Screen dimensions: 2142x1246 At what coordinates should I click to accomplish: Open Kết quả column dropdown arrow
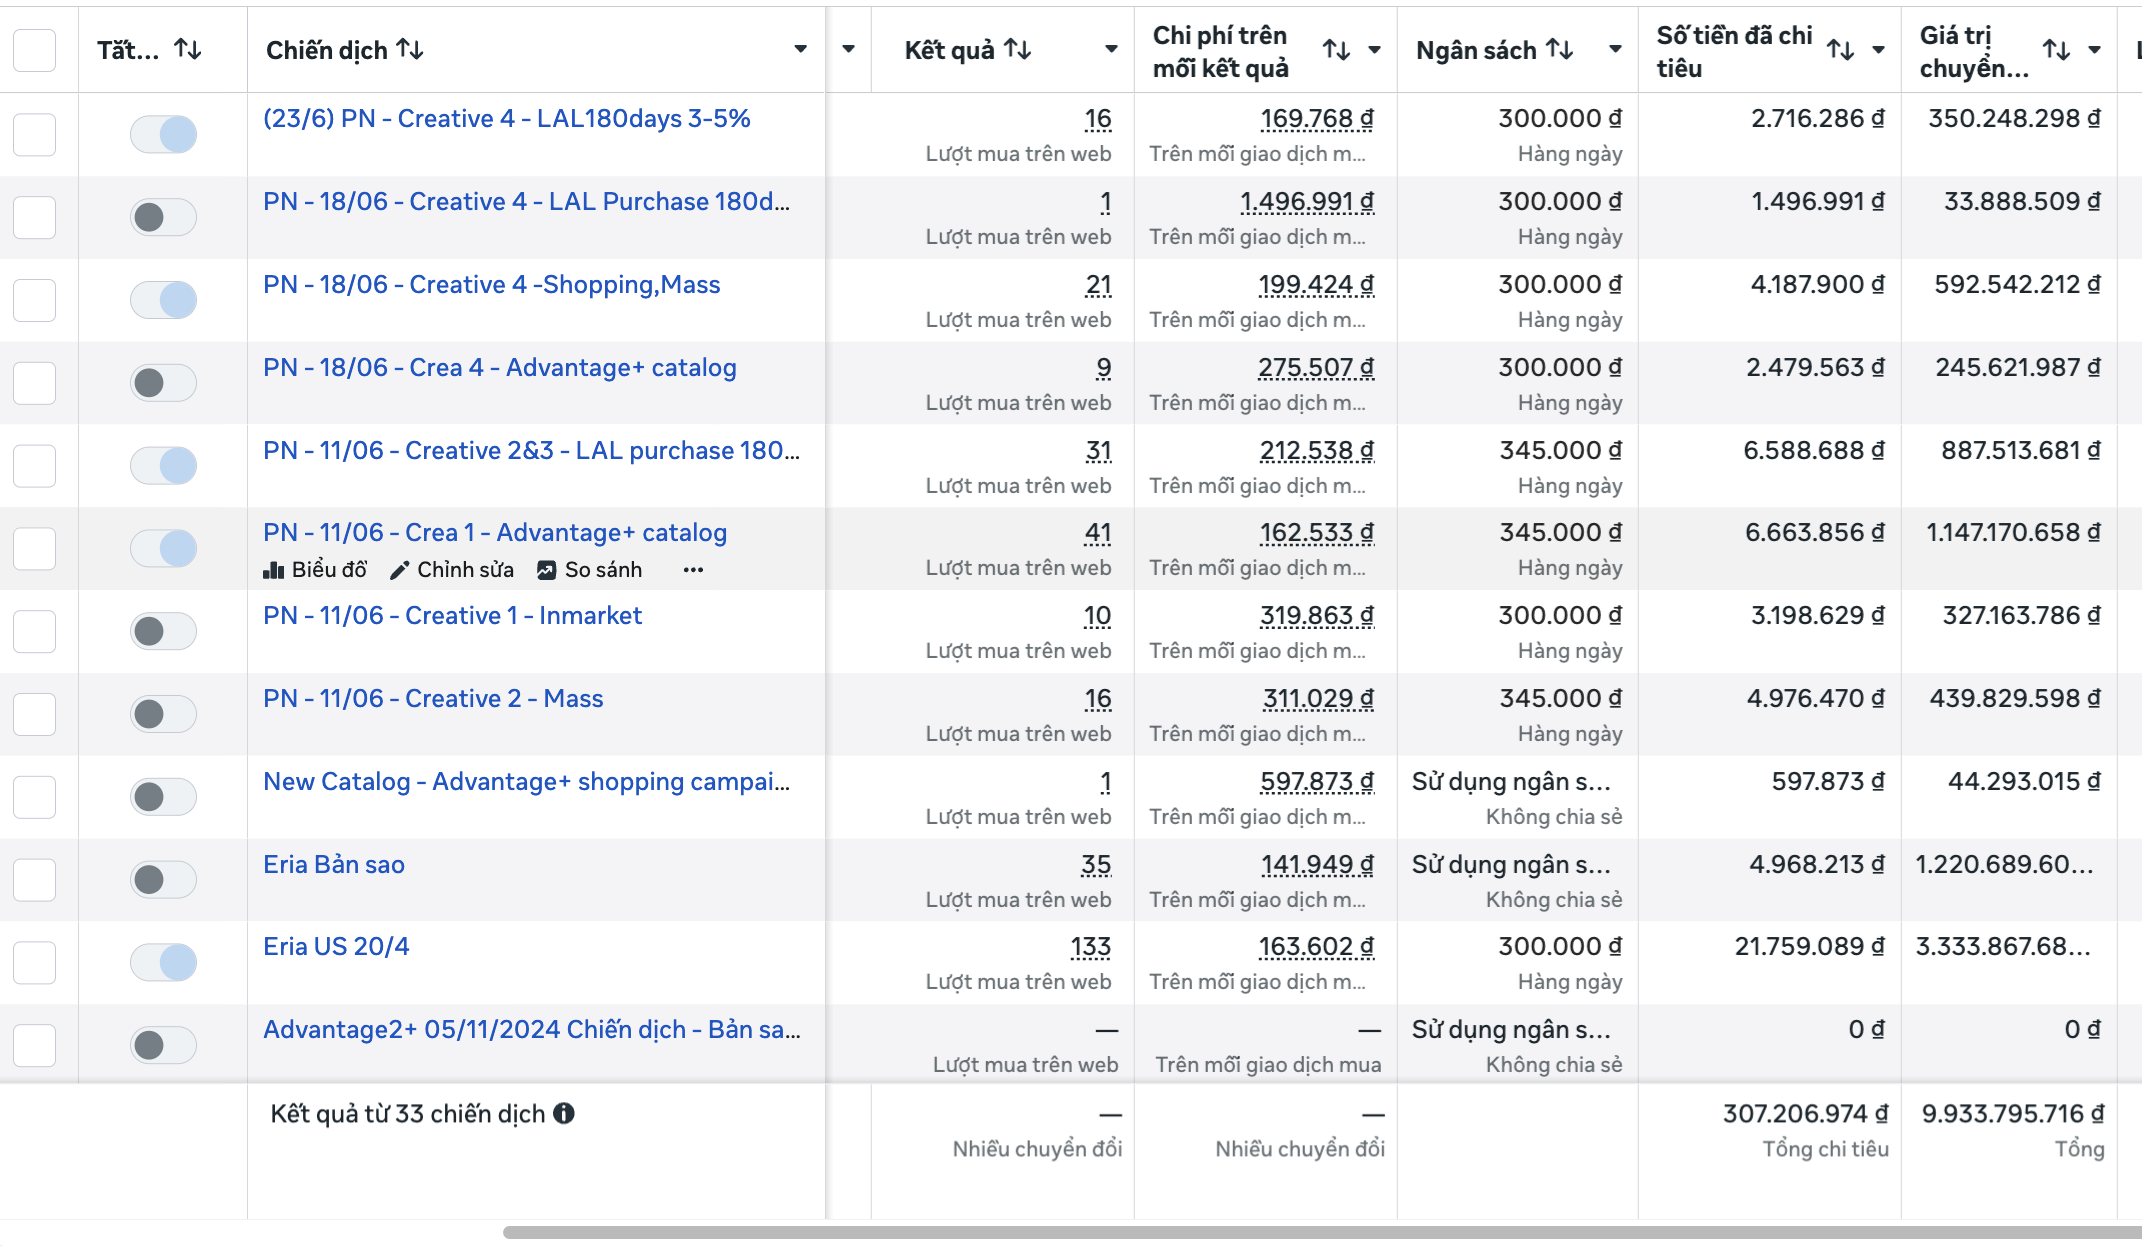click(1111, 49)
